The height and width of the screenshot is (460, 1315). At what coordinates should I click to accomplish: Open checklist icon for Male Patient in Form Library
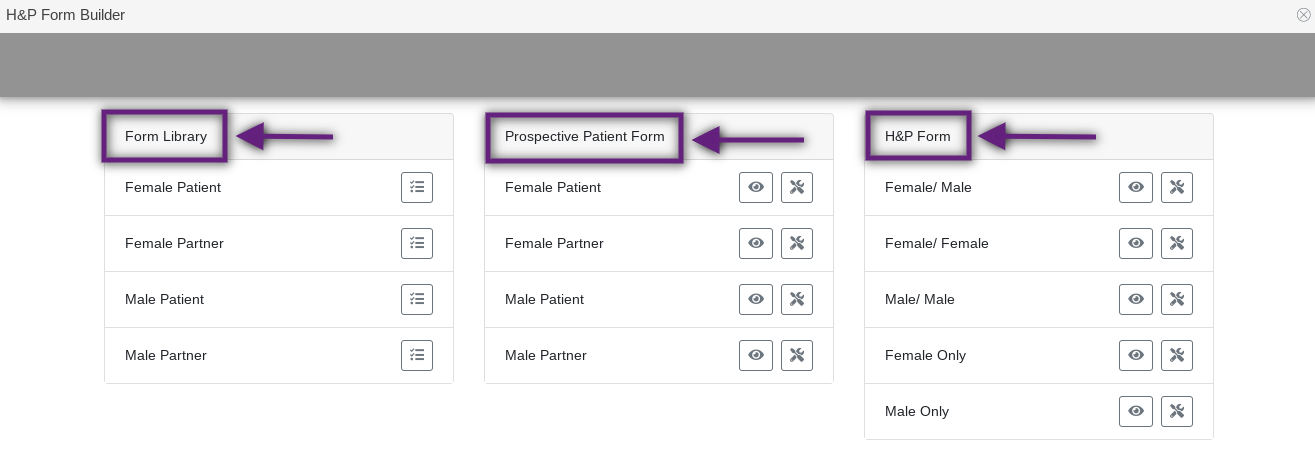[x=417, y=299]
